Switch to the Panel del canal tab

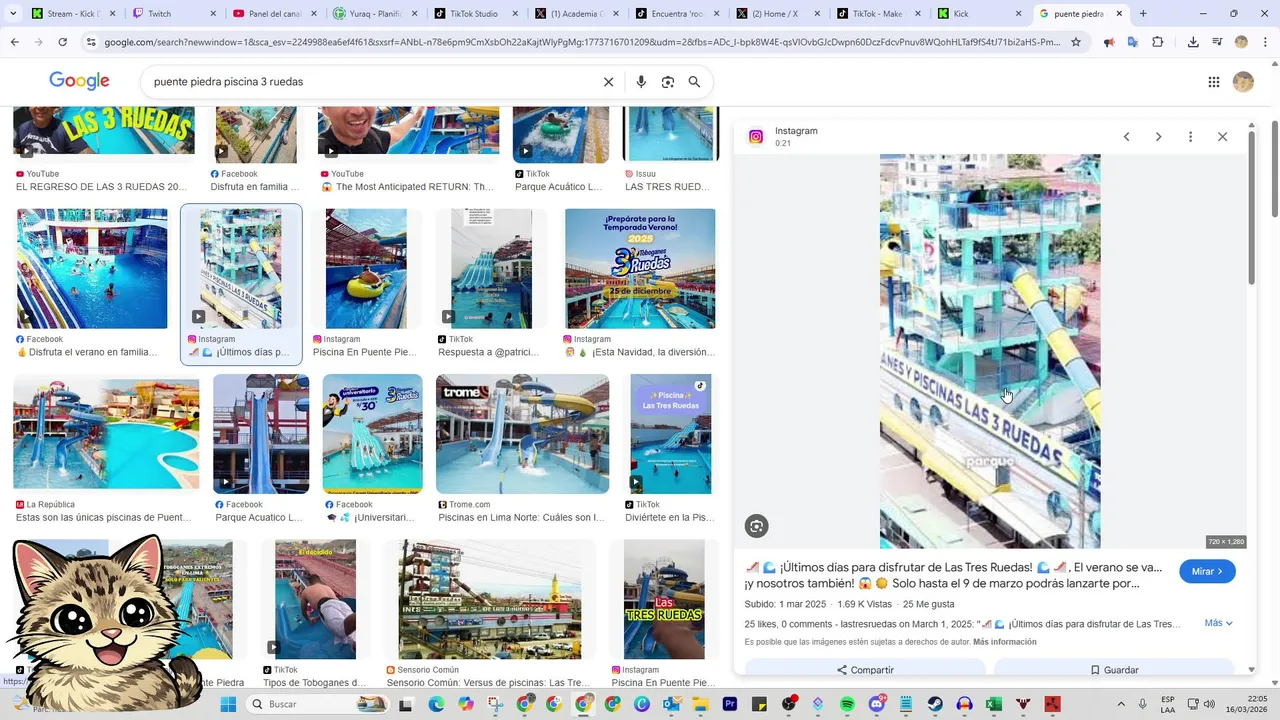click(x=274, y=14)
